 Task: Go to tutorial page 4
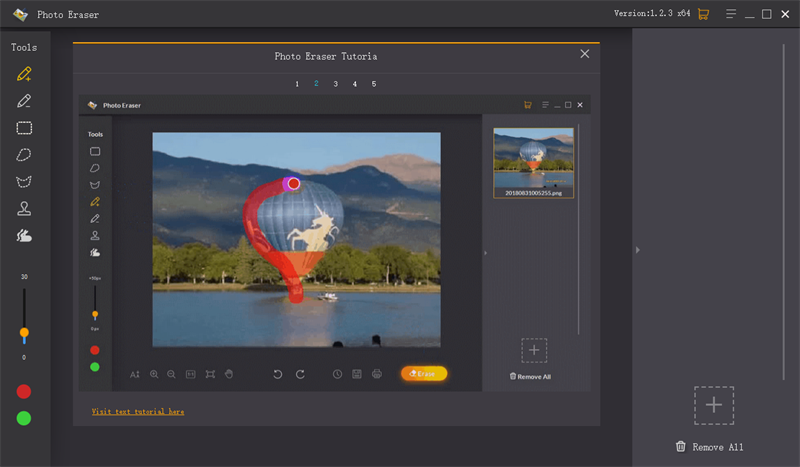click(x=355, y=84)
